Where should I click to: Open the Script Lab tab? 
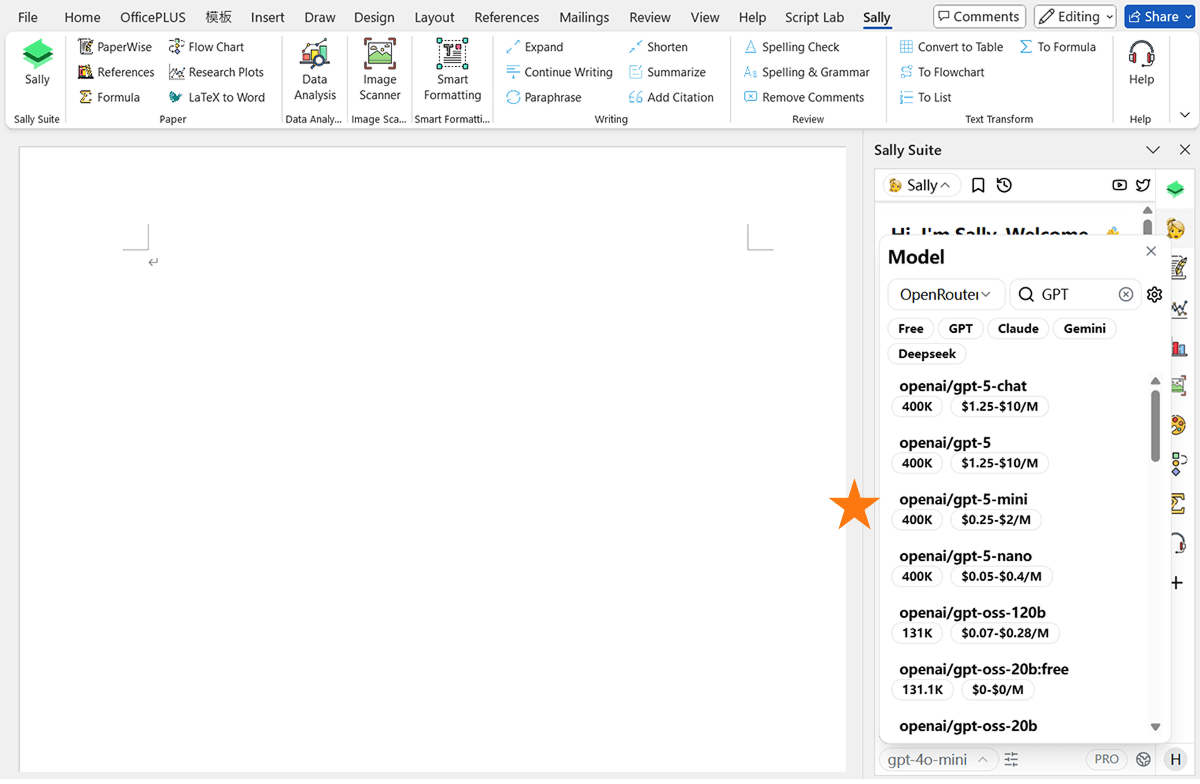(x=814, y=17)
